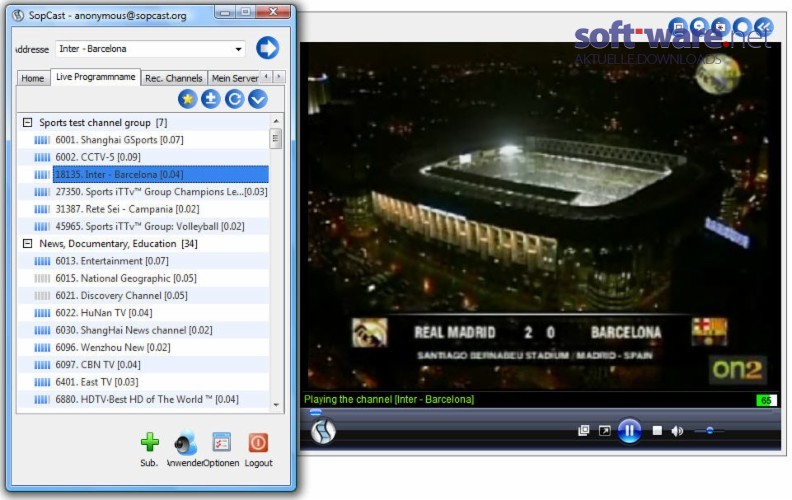792x500 pixels.
Task: Stop the video playback
Action: pos(657,430)
